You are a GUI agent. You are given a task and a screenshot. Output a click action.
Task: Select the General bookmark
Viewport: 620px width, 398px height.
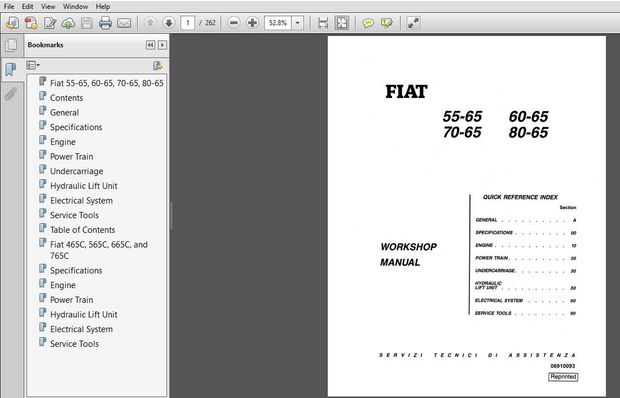click(64, 112)
